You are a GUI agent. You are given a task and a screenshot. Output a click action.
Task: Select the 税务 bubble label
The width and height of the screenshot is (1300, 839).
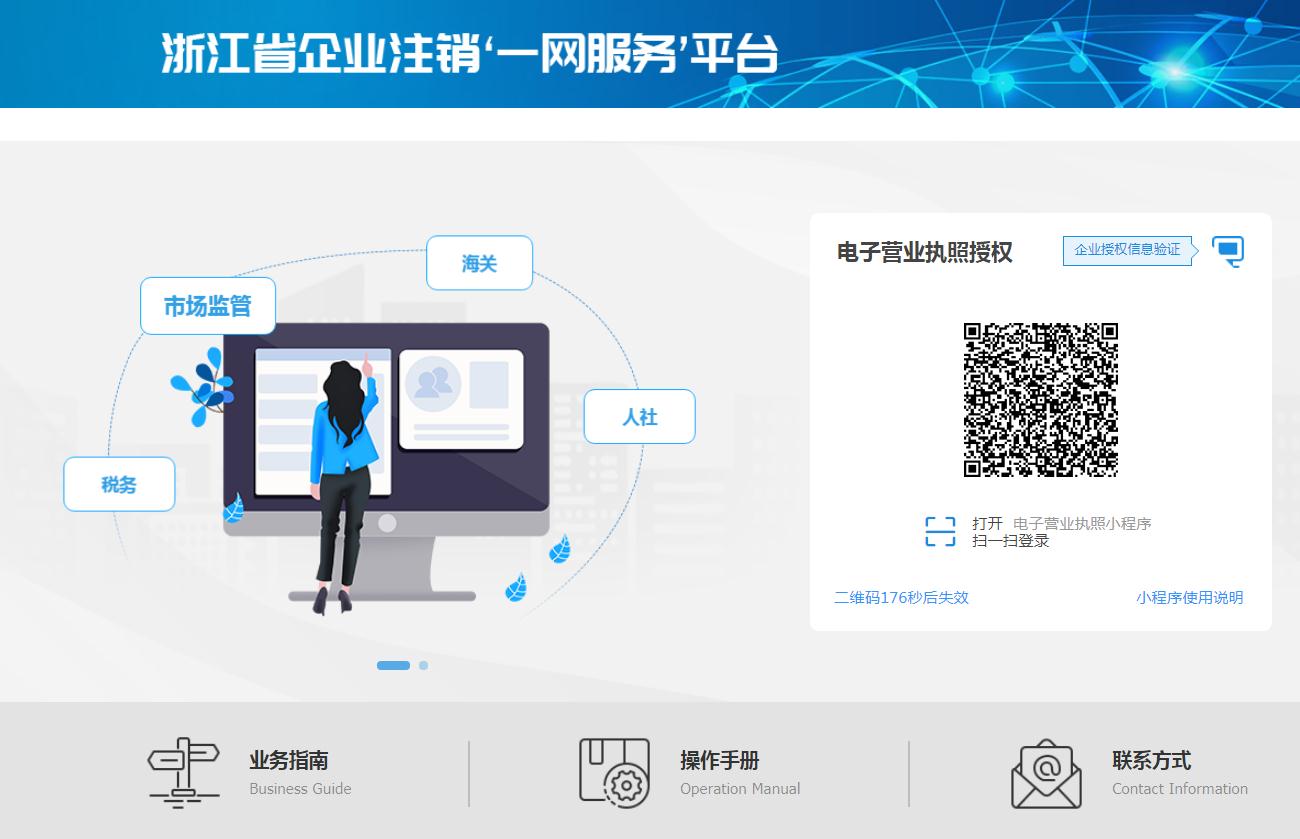119,485
